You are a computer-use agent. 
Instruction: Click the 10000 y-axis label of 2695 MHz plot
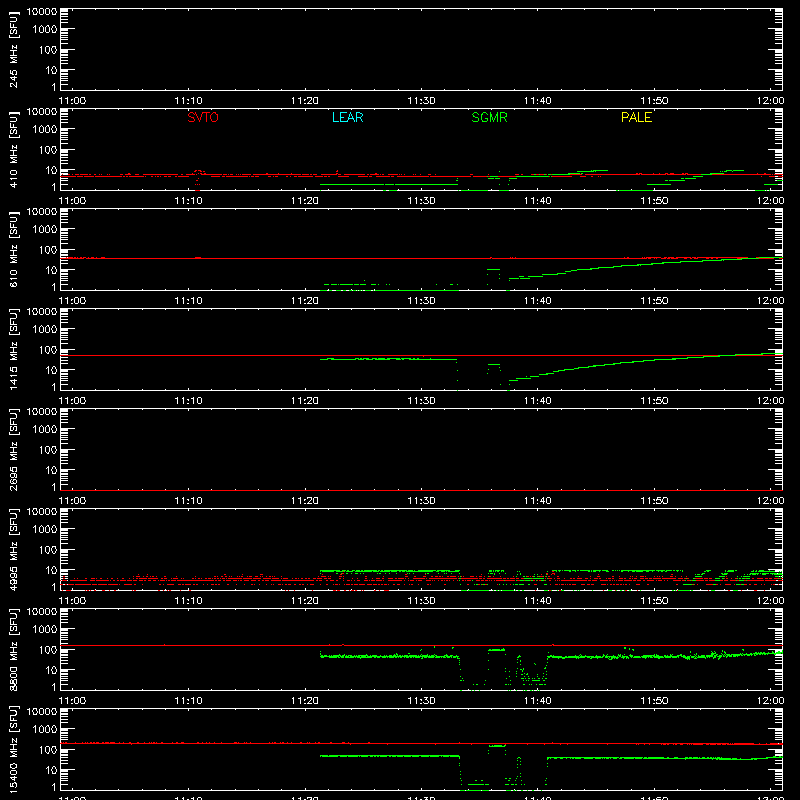click(42, 412)
